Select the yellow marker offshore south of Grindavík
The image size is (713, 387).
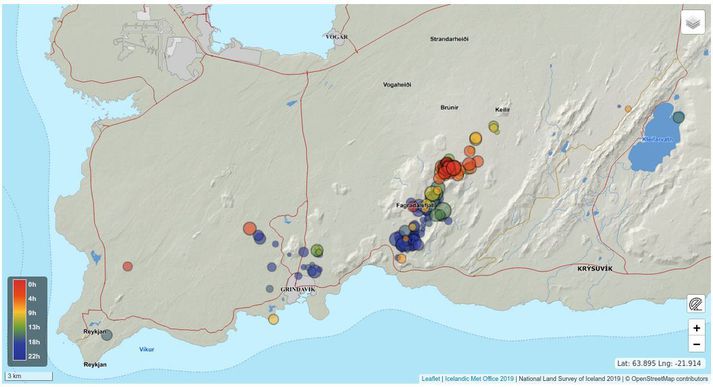[x=273, y=319]
